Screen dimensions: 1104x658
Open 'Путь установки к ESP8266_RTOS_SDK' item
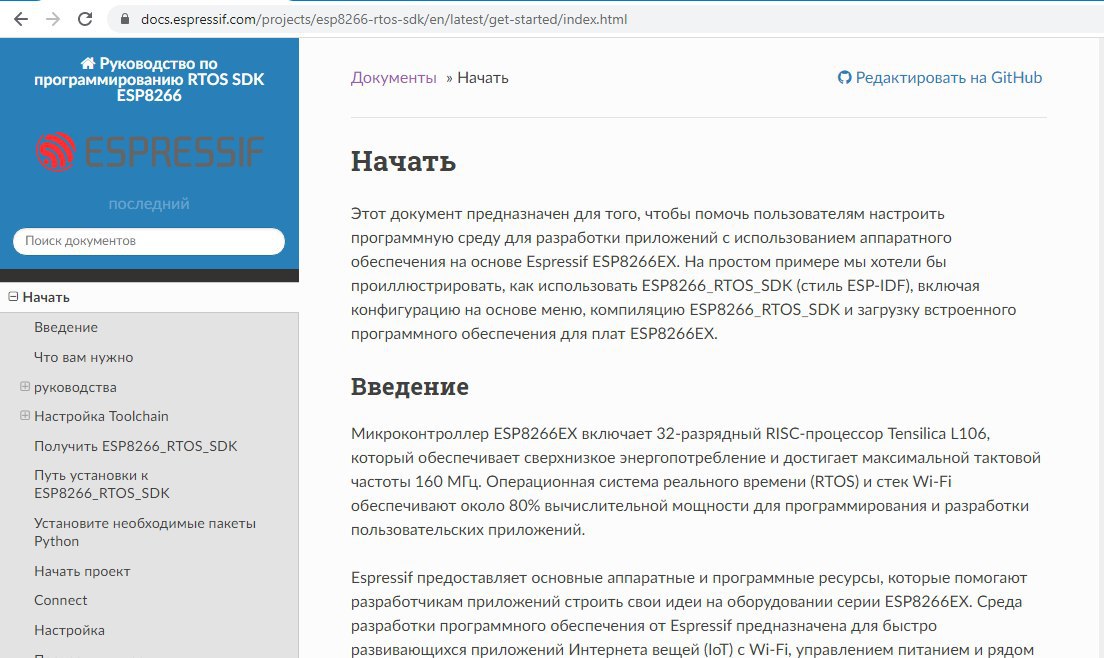tap(102, 484)
